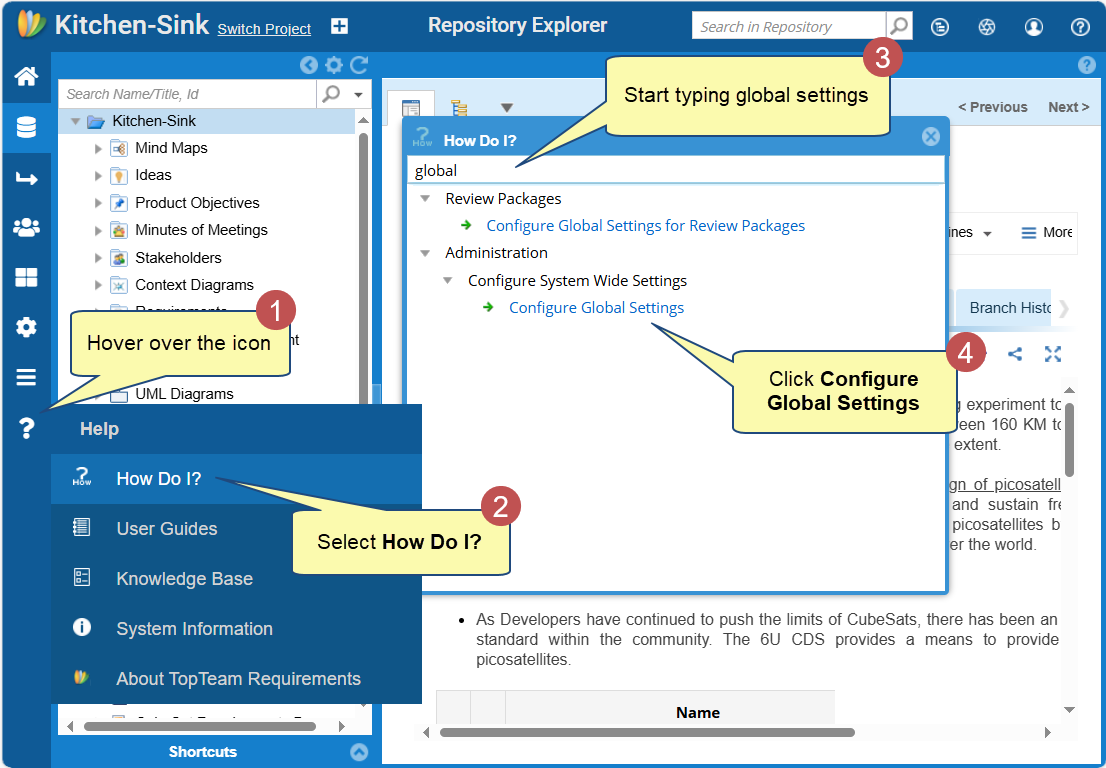Open the More menu
Image resolution: width=1106 pixels, height=768 pixels.
pos(1046,233)
